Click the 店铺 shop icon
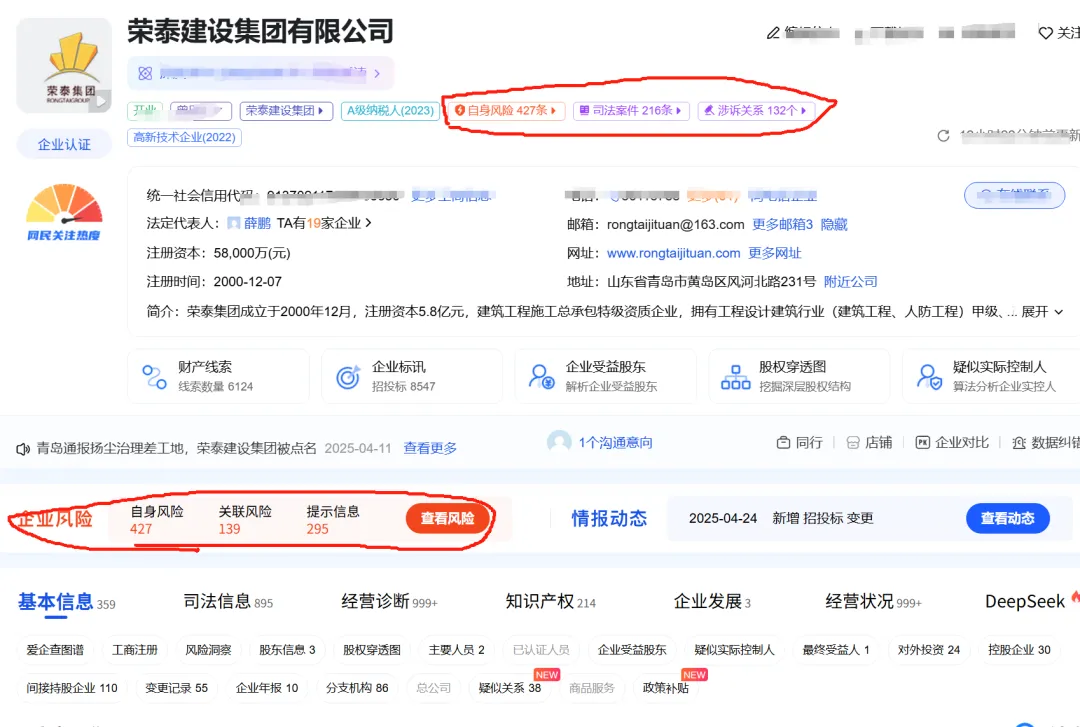Viewport: 1080px width, 727px height. pyautogui.click(x=853, y=442)
